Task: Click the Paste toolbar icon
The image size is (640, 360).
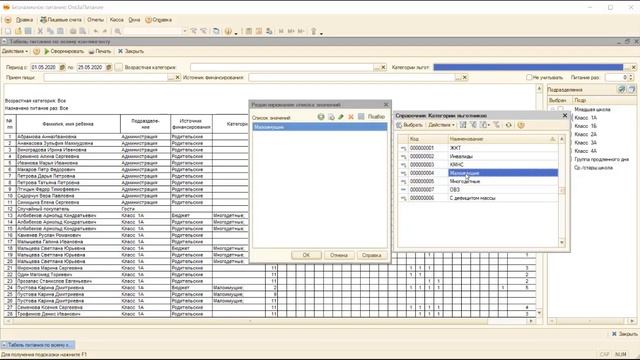Action: pos(60,31)
